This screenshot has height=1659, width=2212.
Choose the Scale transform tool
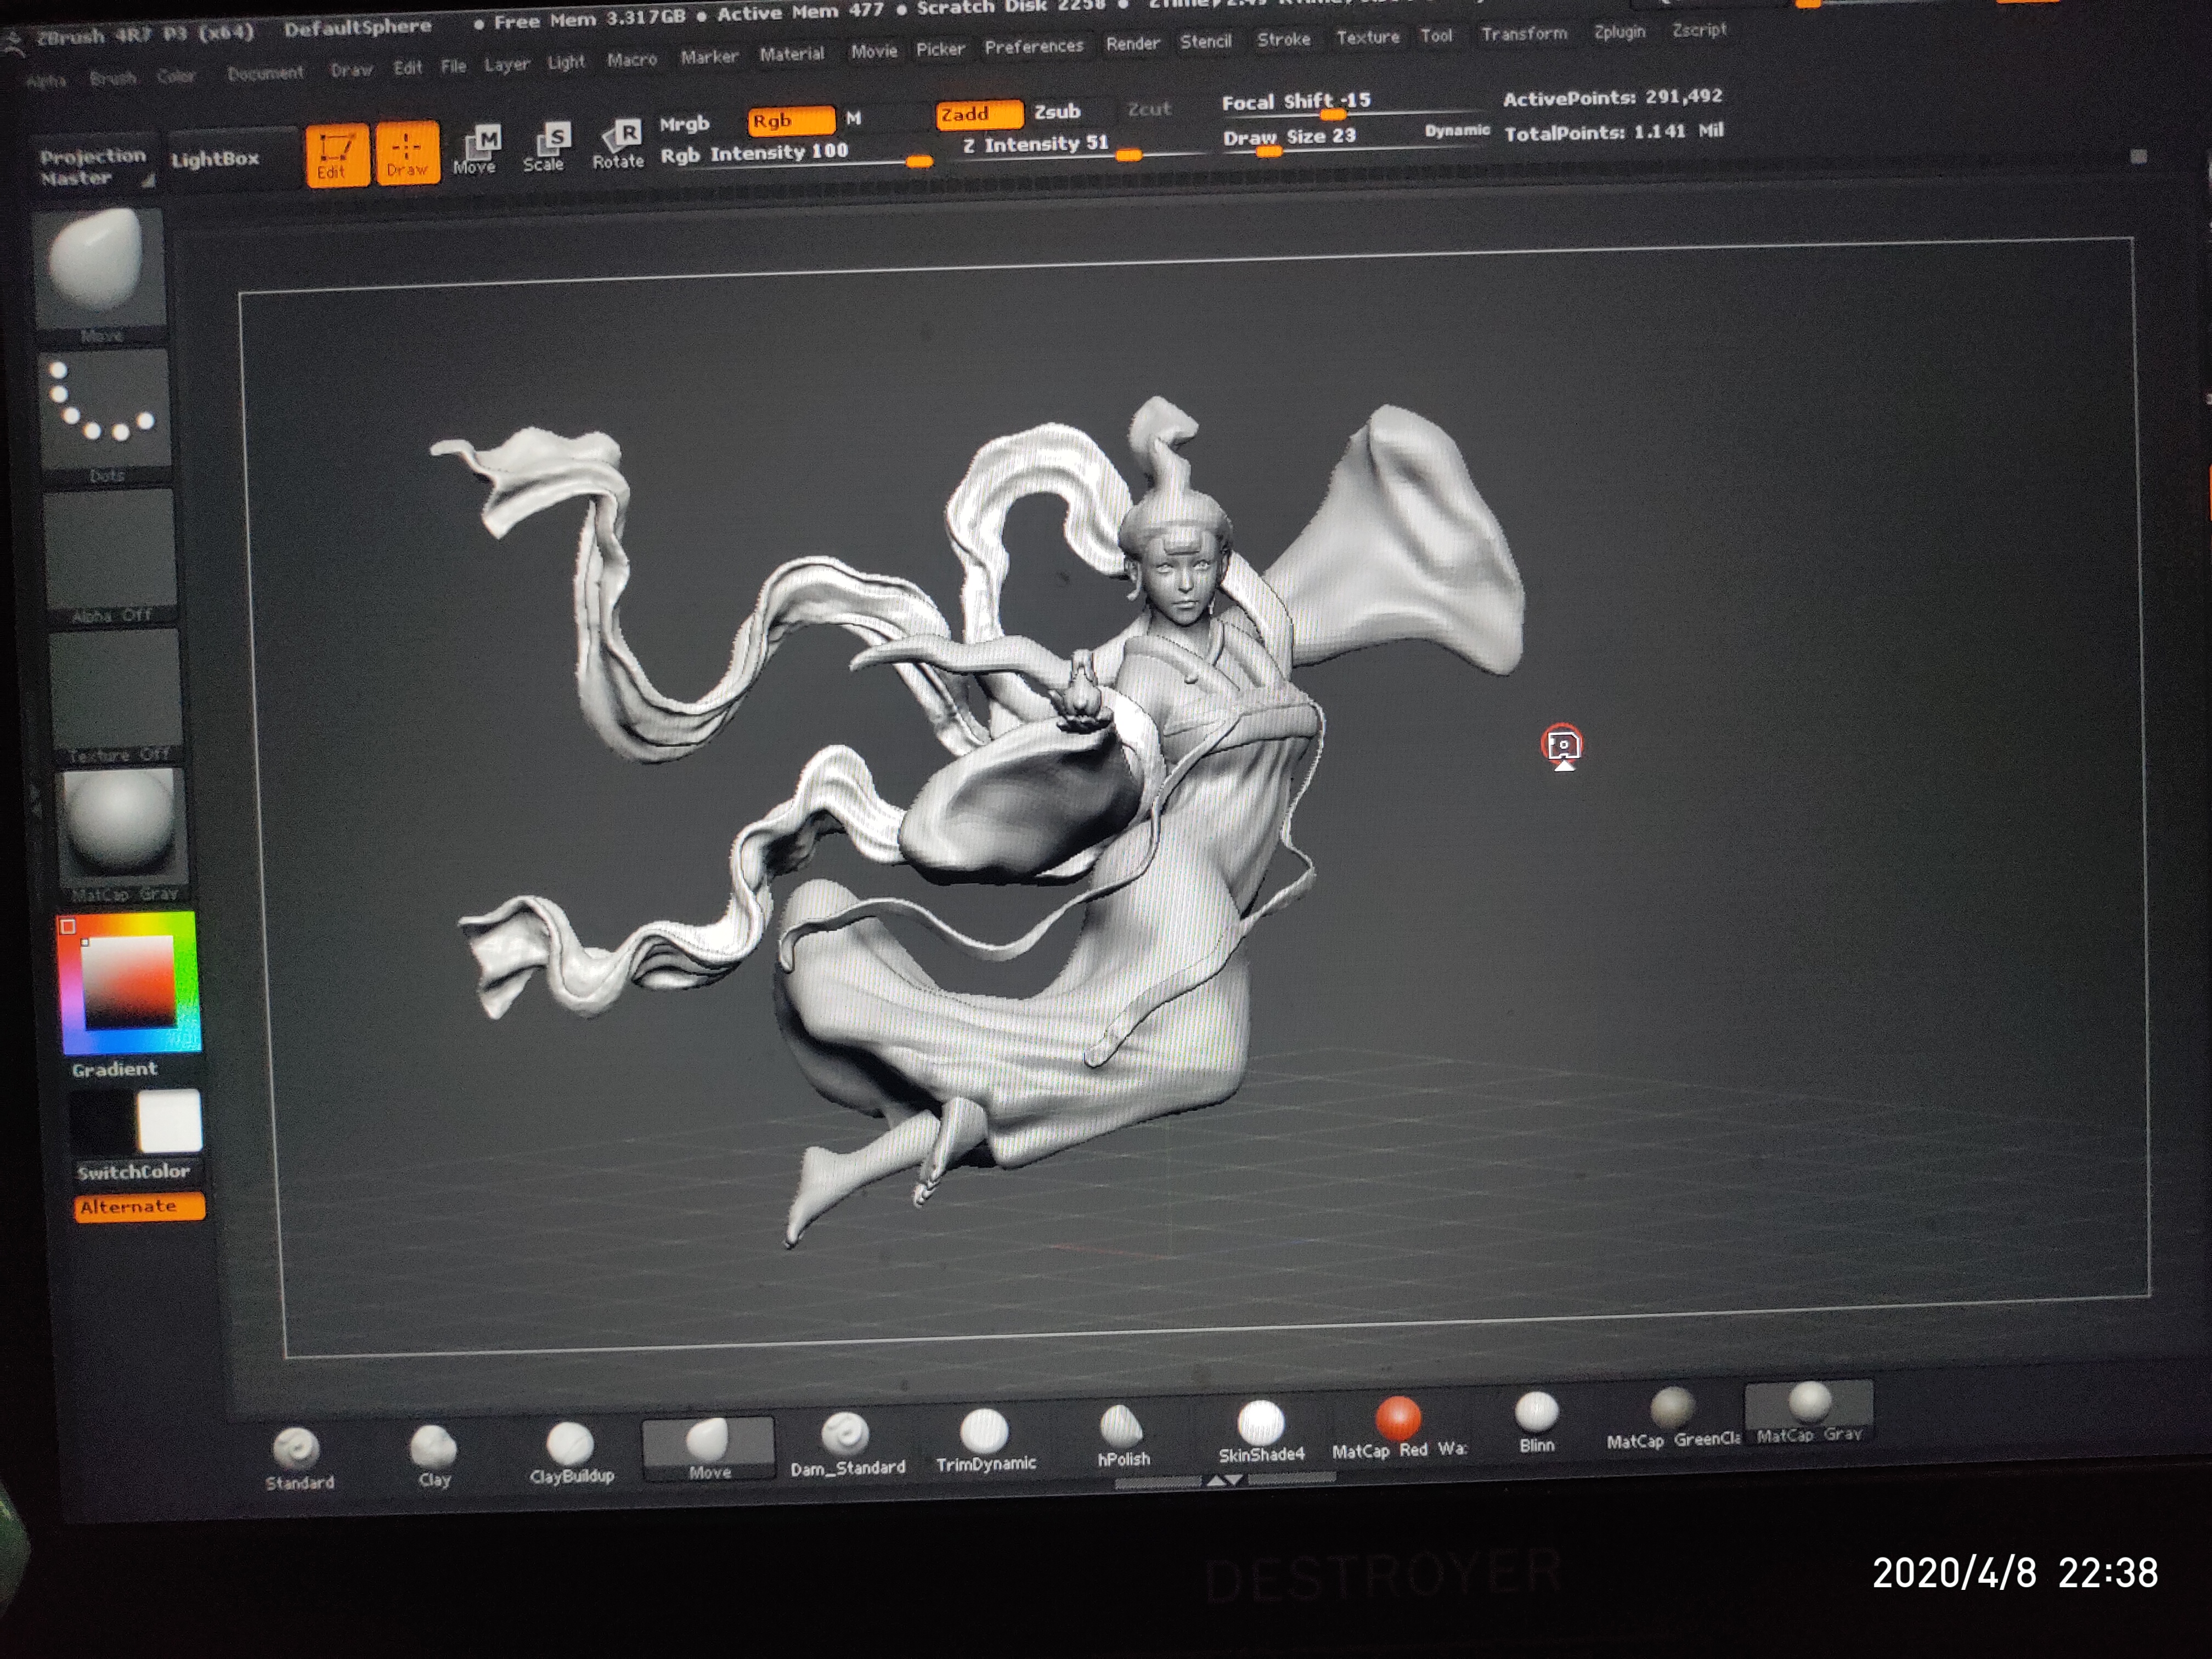pos(546,147)
